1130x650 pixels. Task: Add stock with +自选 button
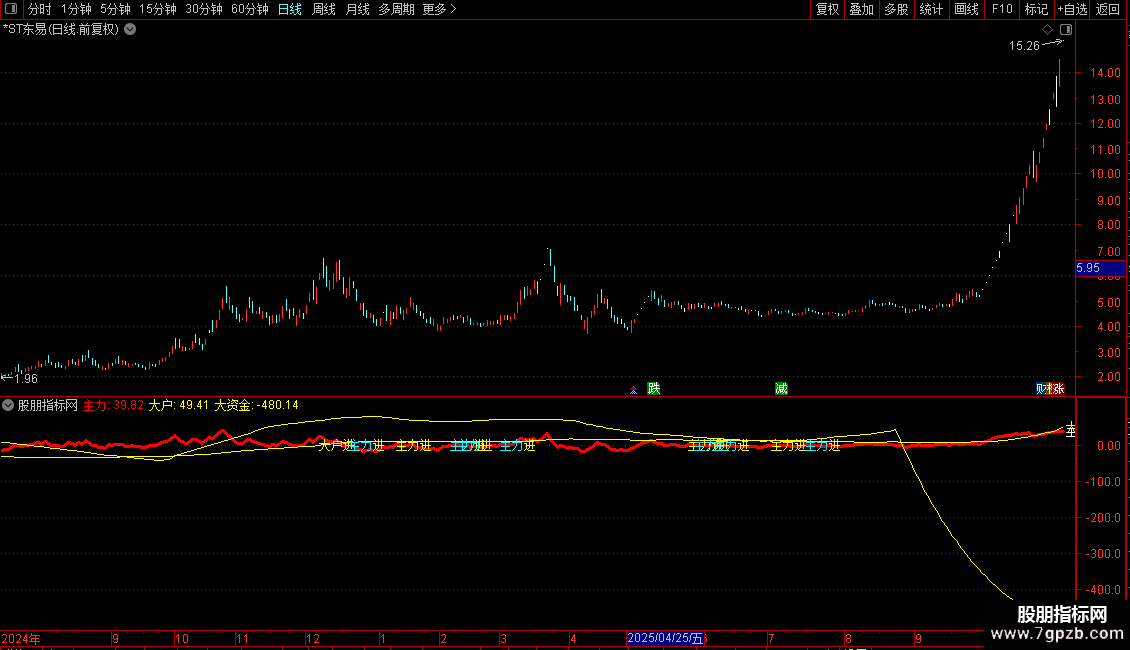click(x=1072, y=9)
